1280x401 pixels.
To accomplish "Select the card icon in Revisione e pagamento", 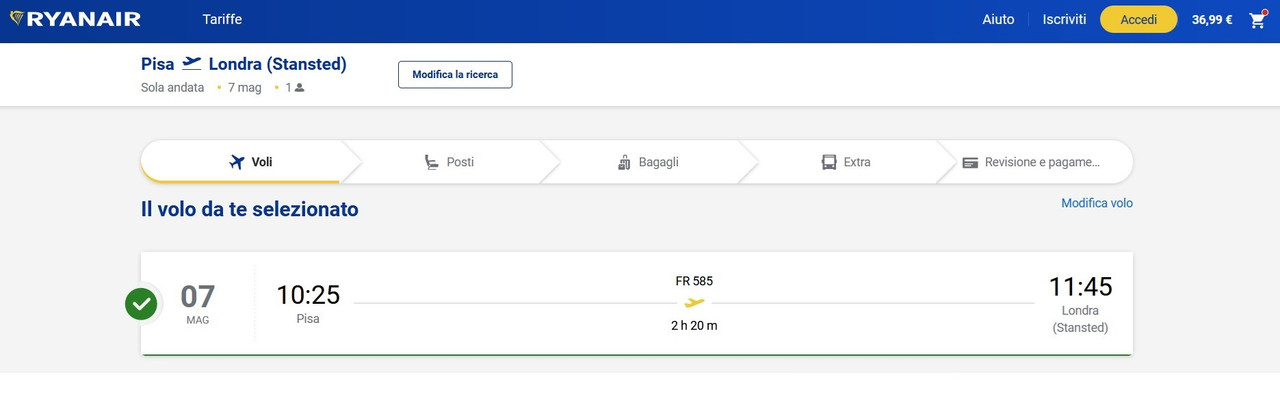I will click(x=970, y=162).
